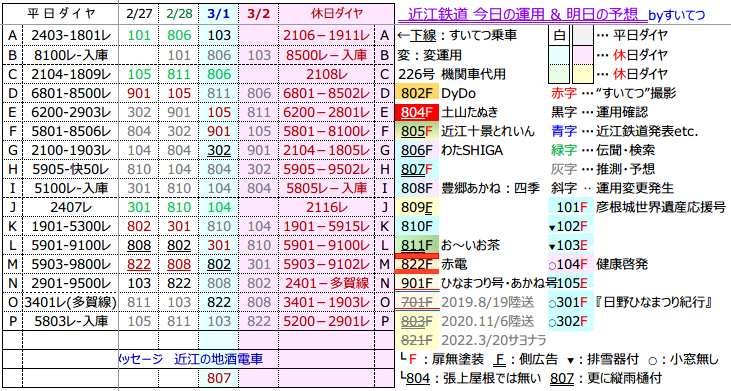The image size is (731, 391).
Task: Click the 5805レ－入庫 holiday cell
Action: (327, 188)
